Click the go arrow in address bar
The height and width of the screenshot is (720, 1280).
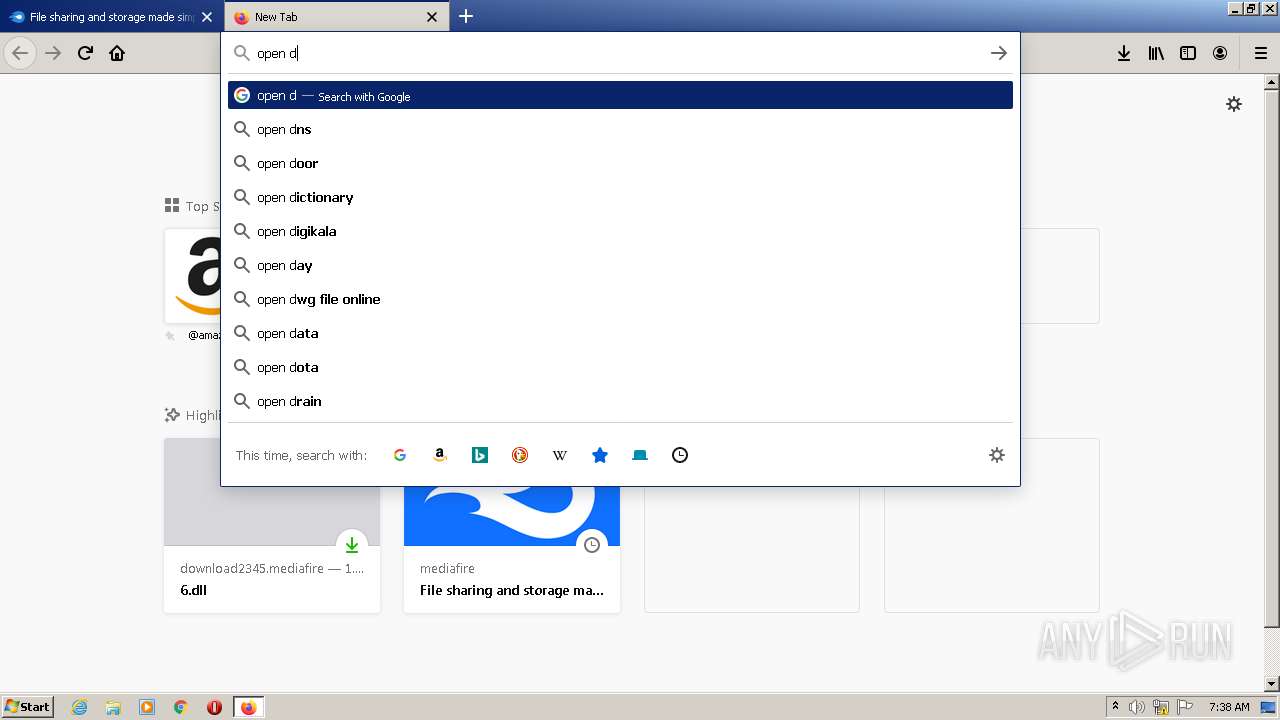pos(999,53)
